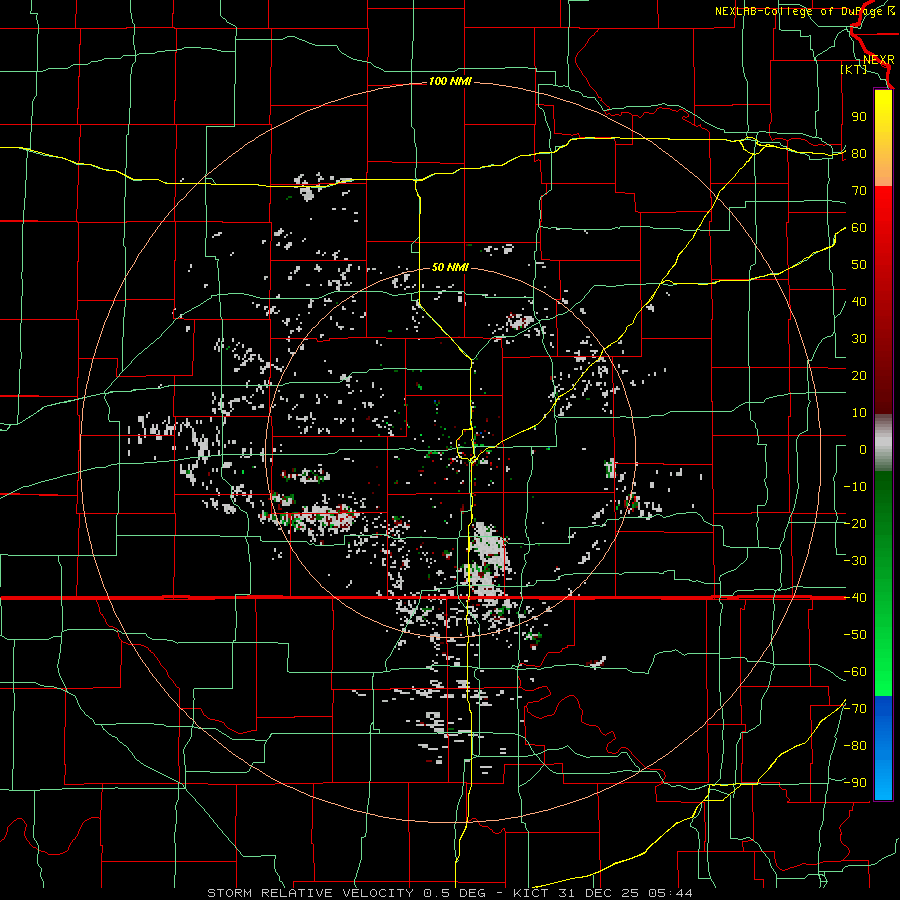Click the "90" velocity scale label
900x900 pixels.
pyautogui.click(x=859, y=117)
